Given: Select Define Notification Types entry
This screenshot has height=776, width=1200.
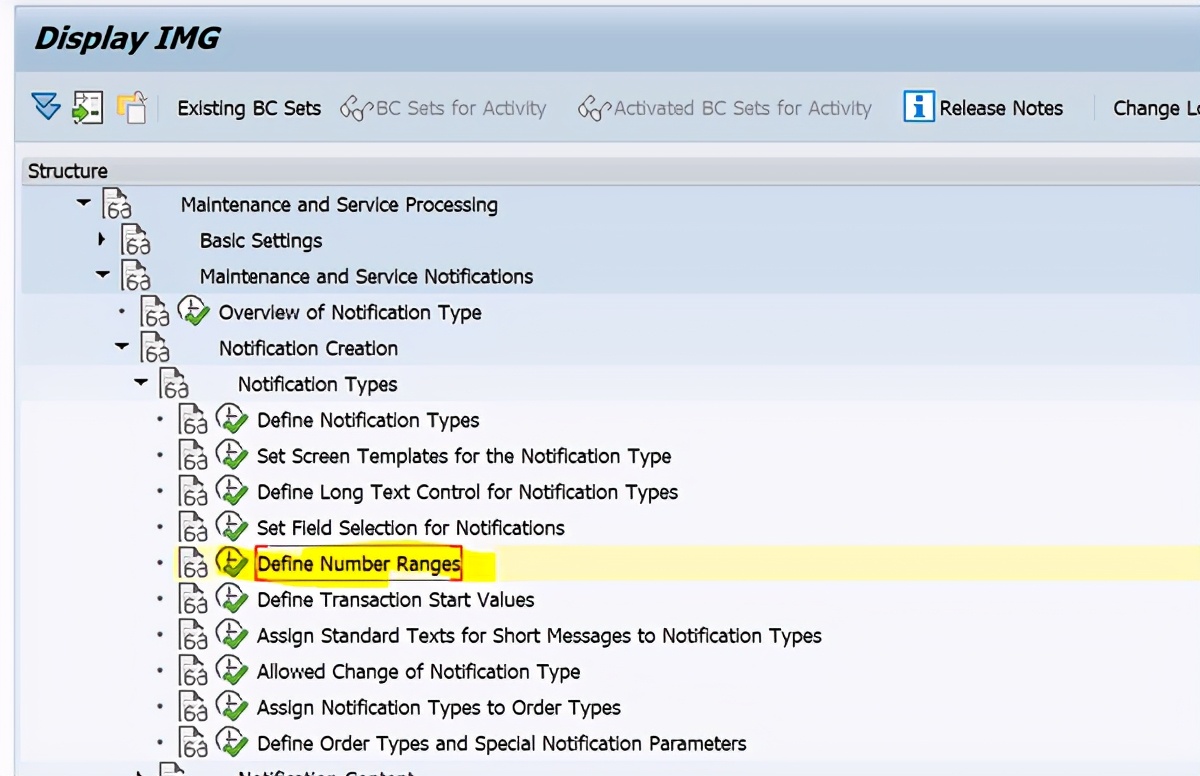Looking at the screenshot, I should pyautogui.click(x=368, y=421).
